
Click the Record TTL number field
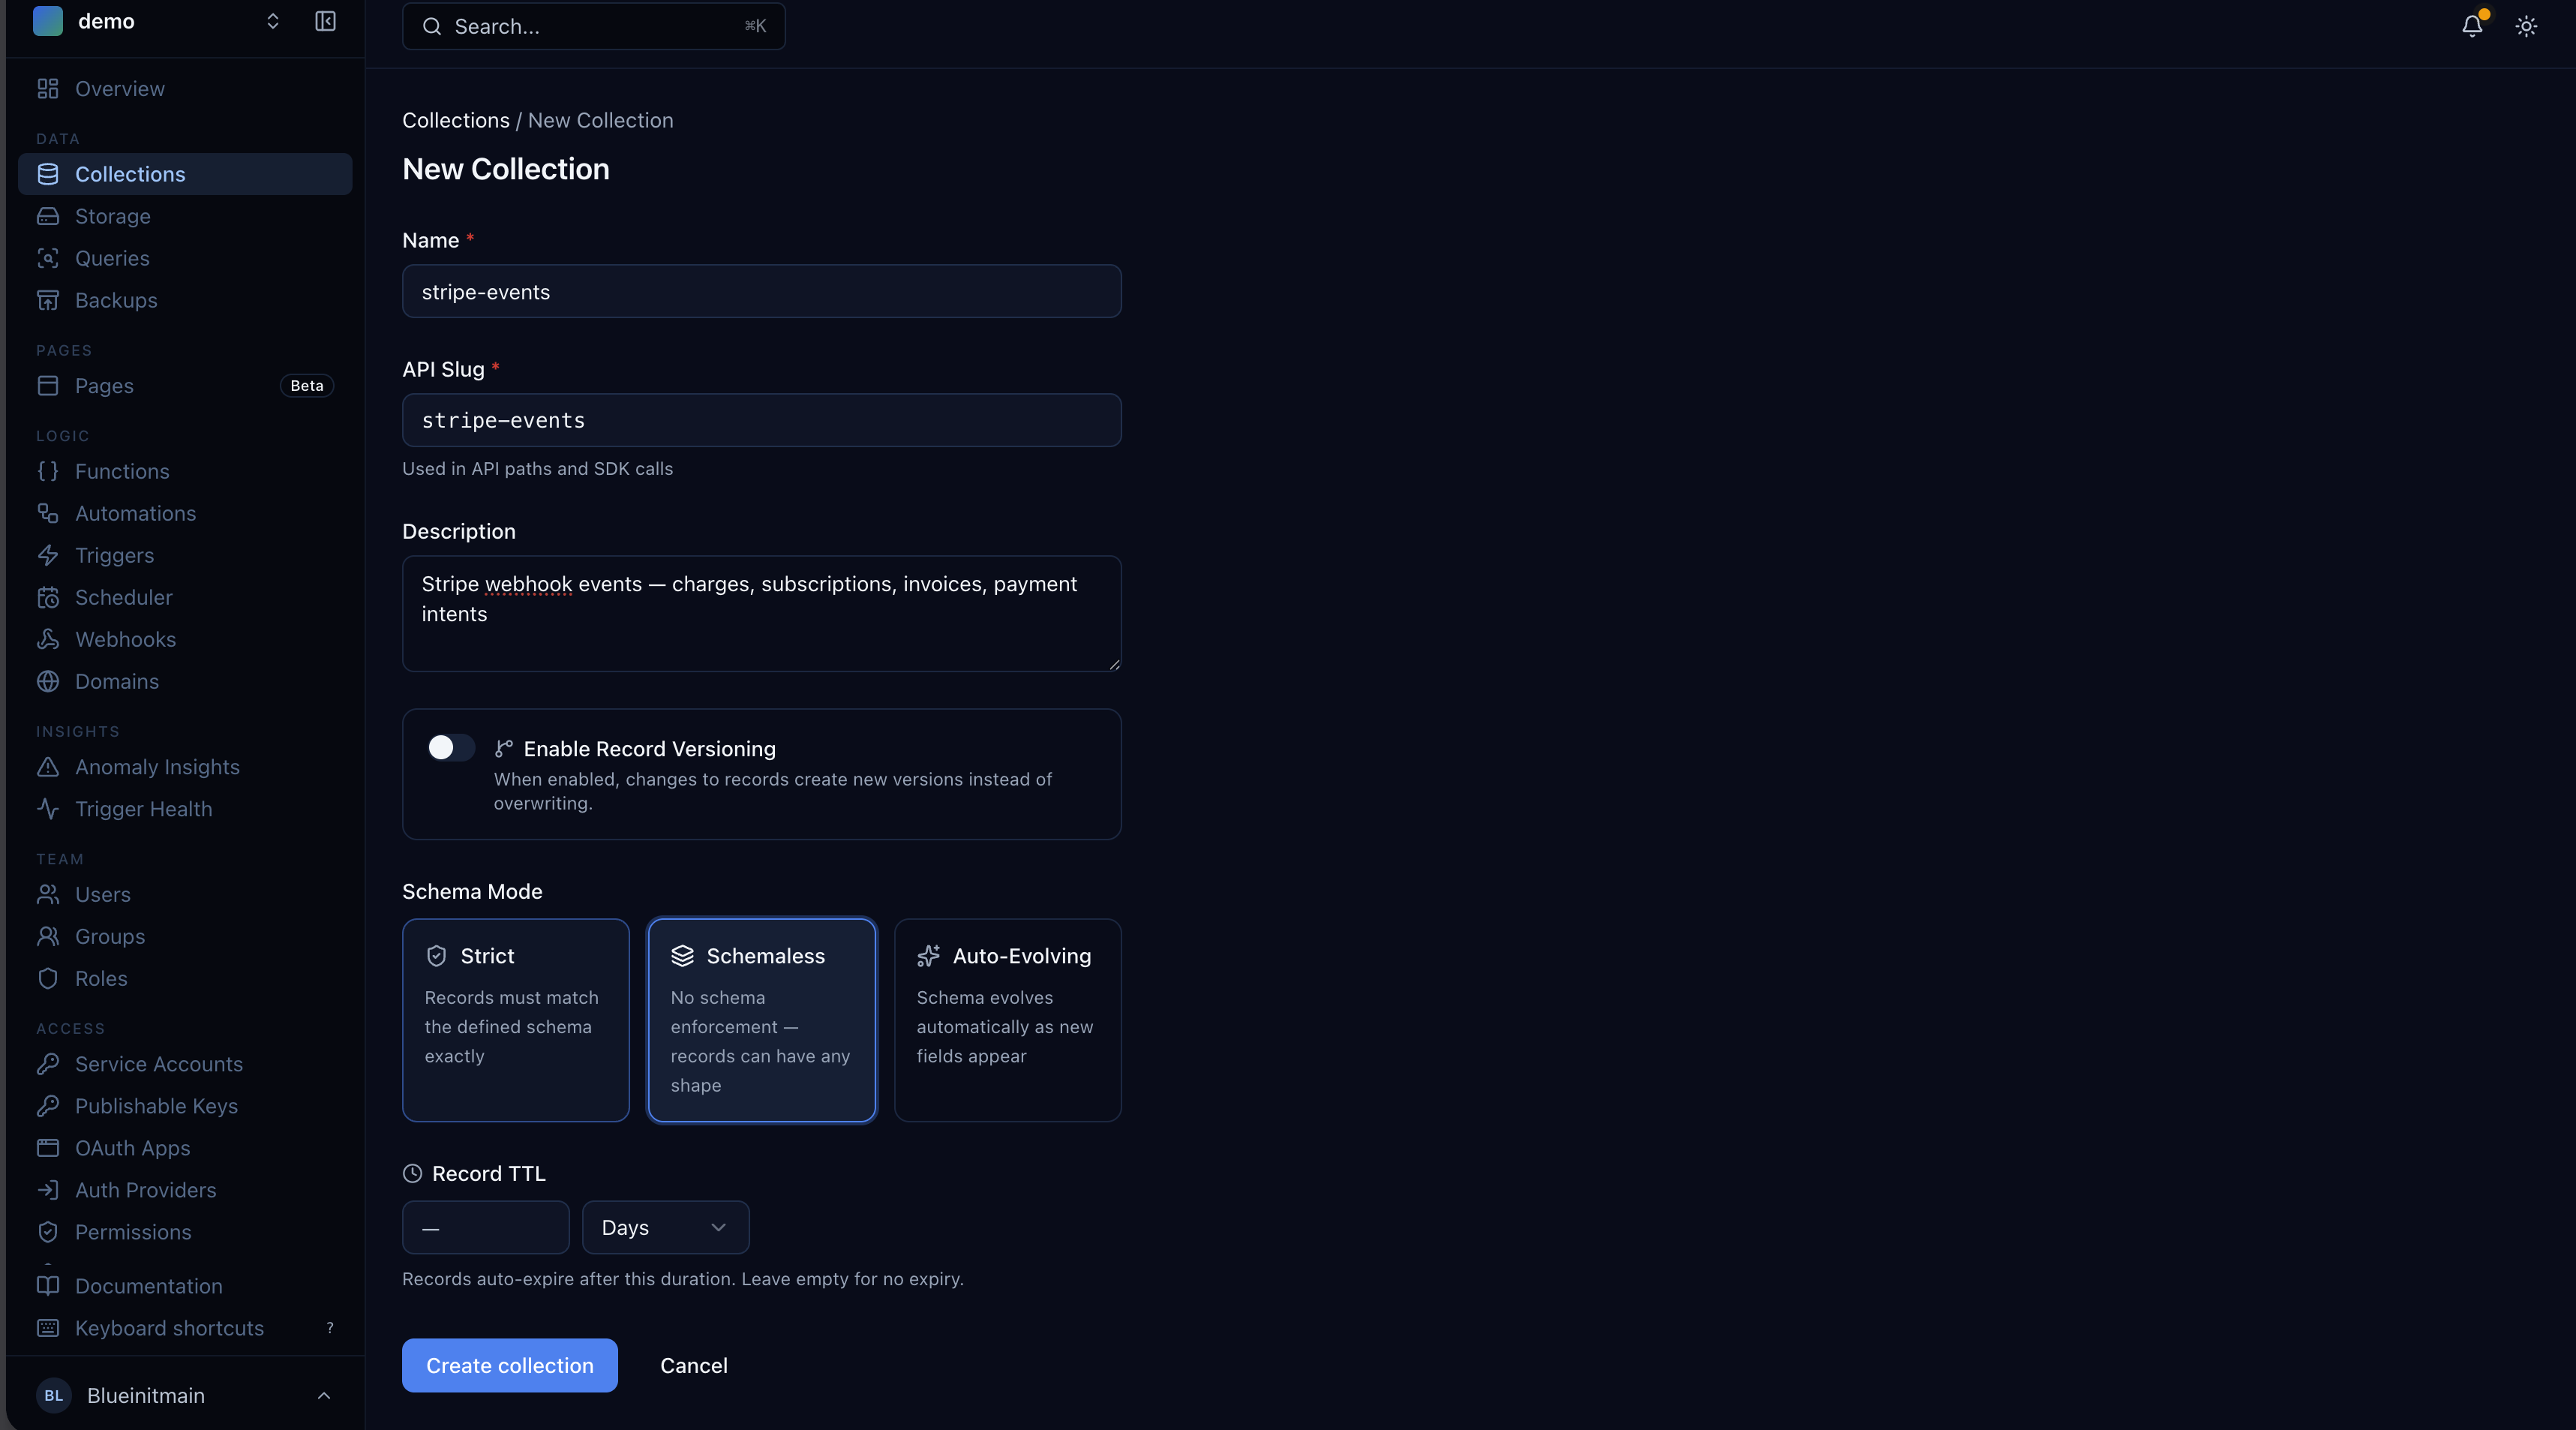(x=485, y=1228)
